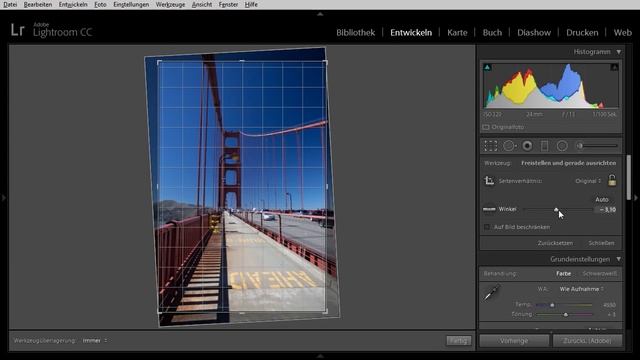Open the Bearbeiten menu
The height and width of the screenshot is (360, 640).
pos(38,4)
